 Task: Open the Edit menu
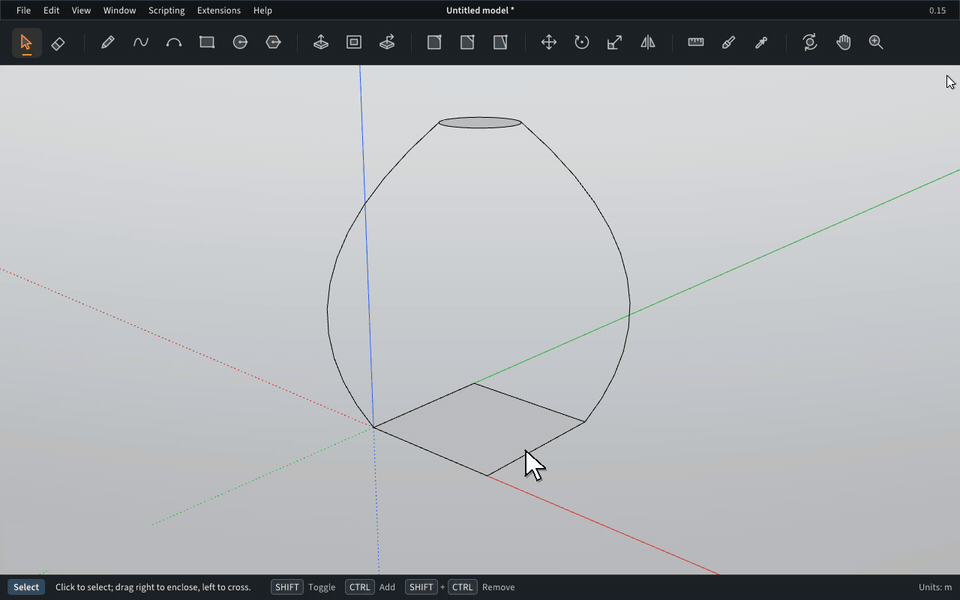pyautogui.click(x=51, y=10)
